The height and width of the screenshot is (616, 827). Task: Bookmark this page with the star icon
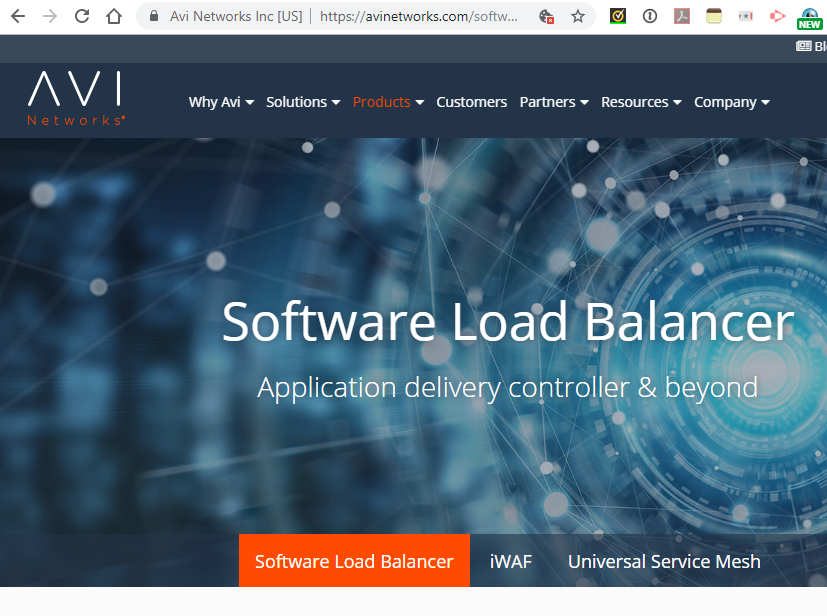click(578, 17)
